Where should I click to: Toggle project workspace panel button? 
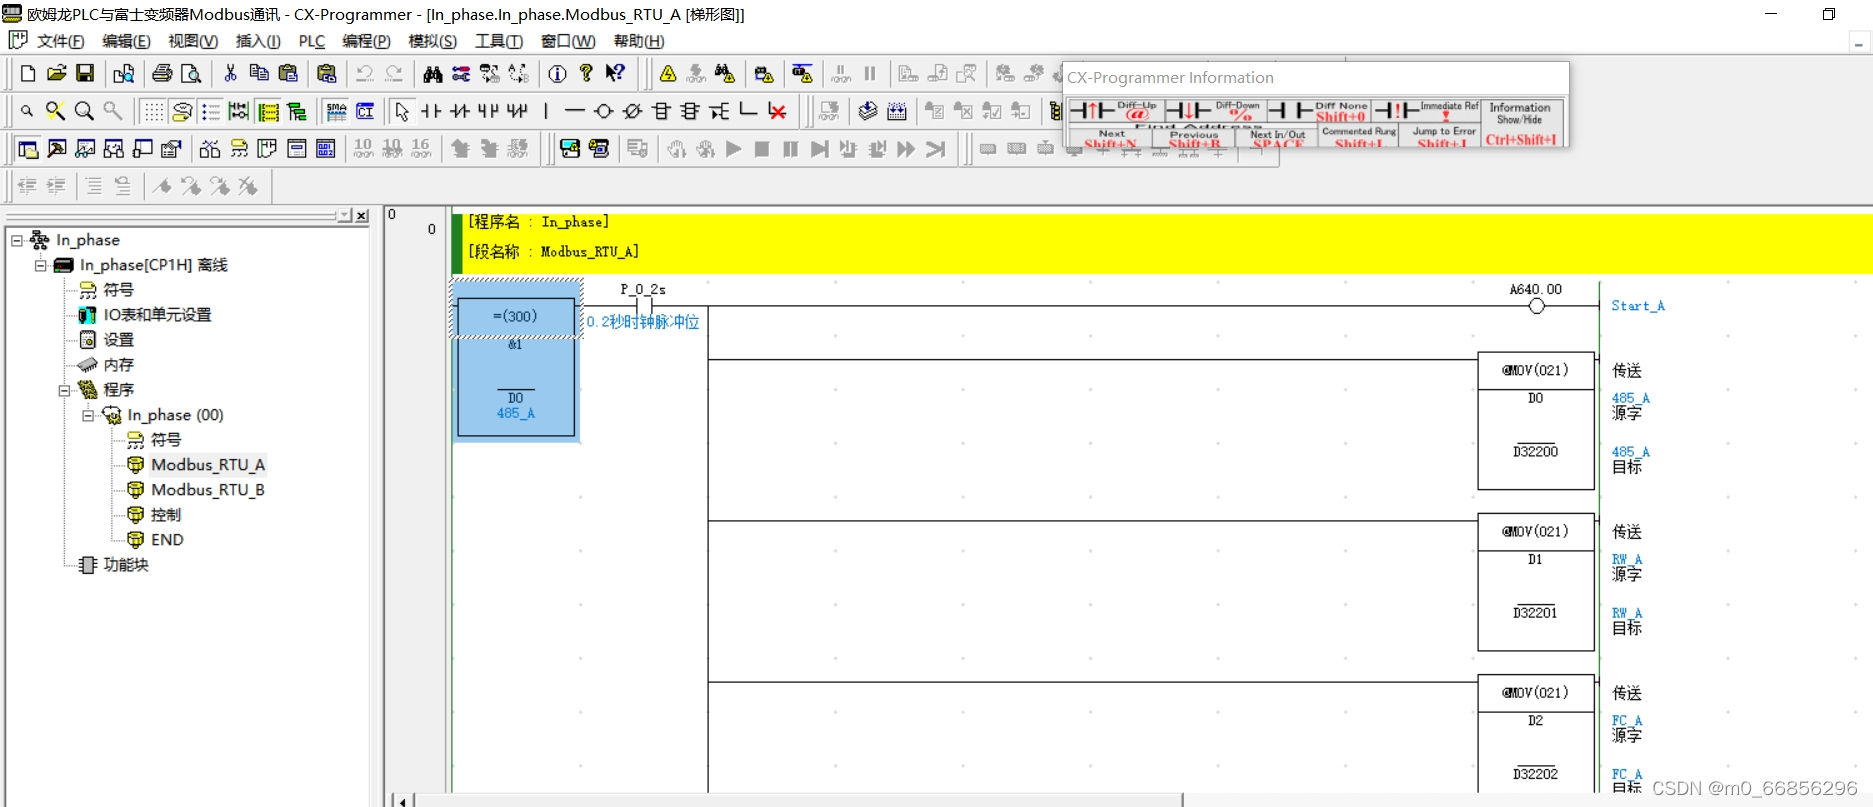coord(28,149)
